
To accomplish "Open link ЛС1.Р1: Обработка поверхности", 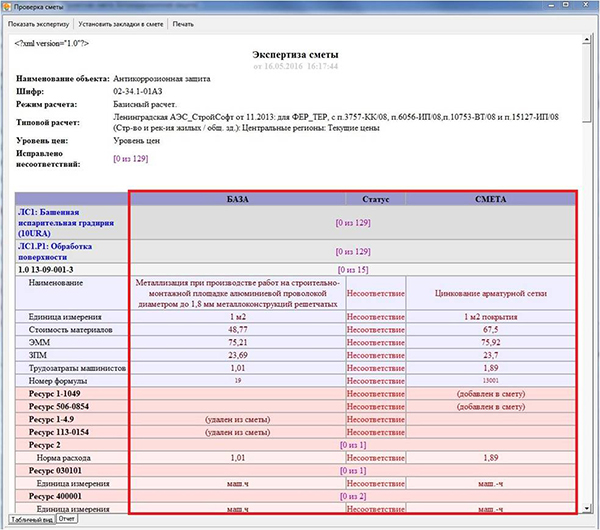I will click(55, 251).
